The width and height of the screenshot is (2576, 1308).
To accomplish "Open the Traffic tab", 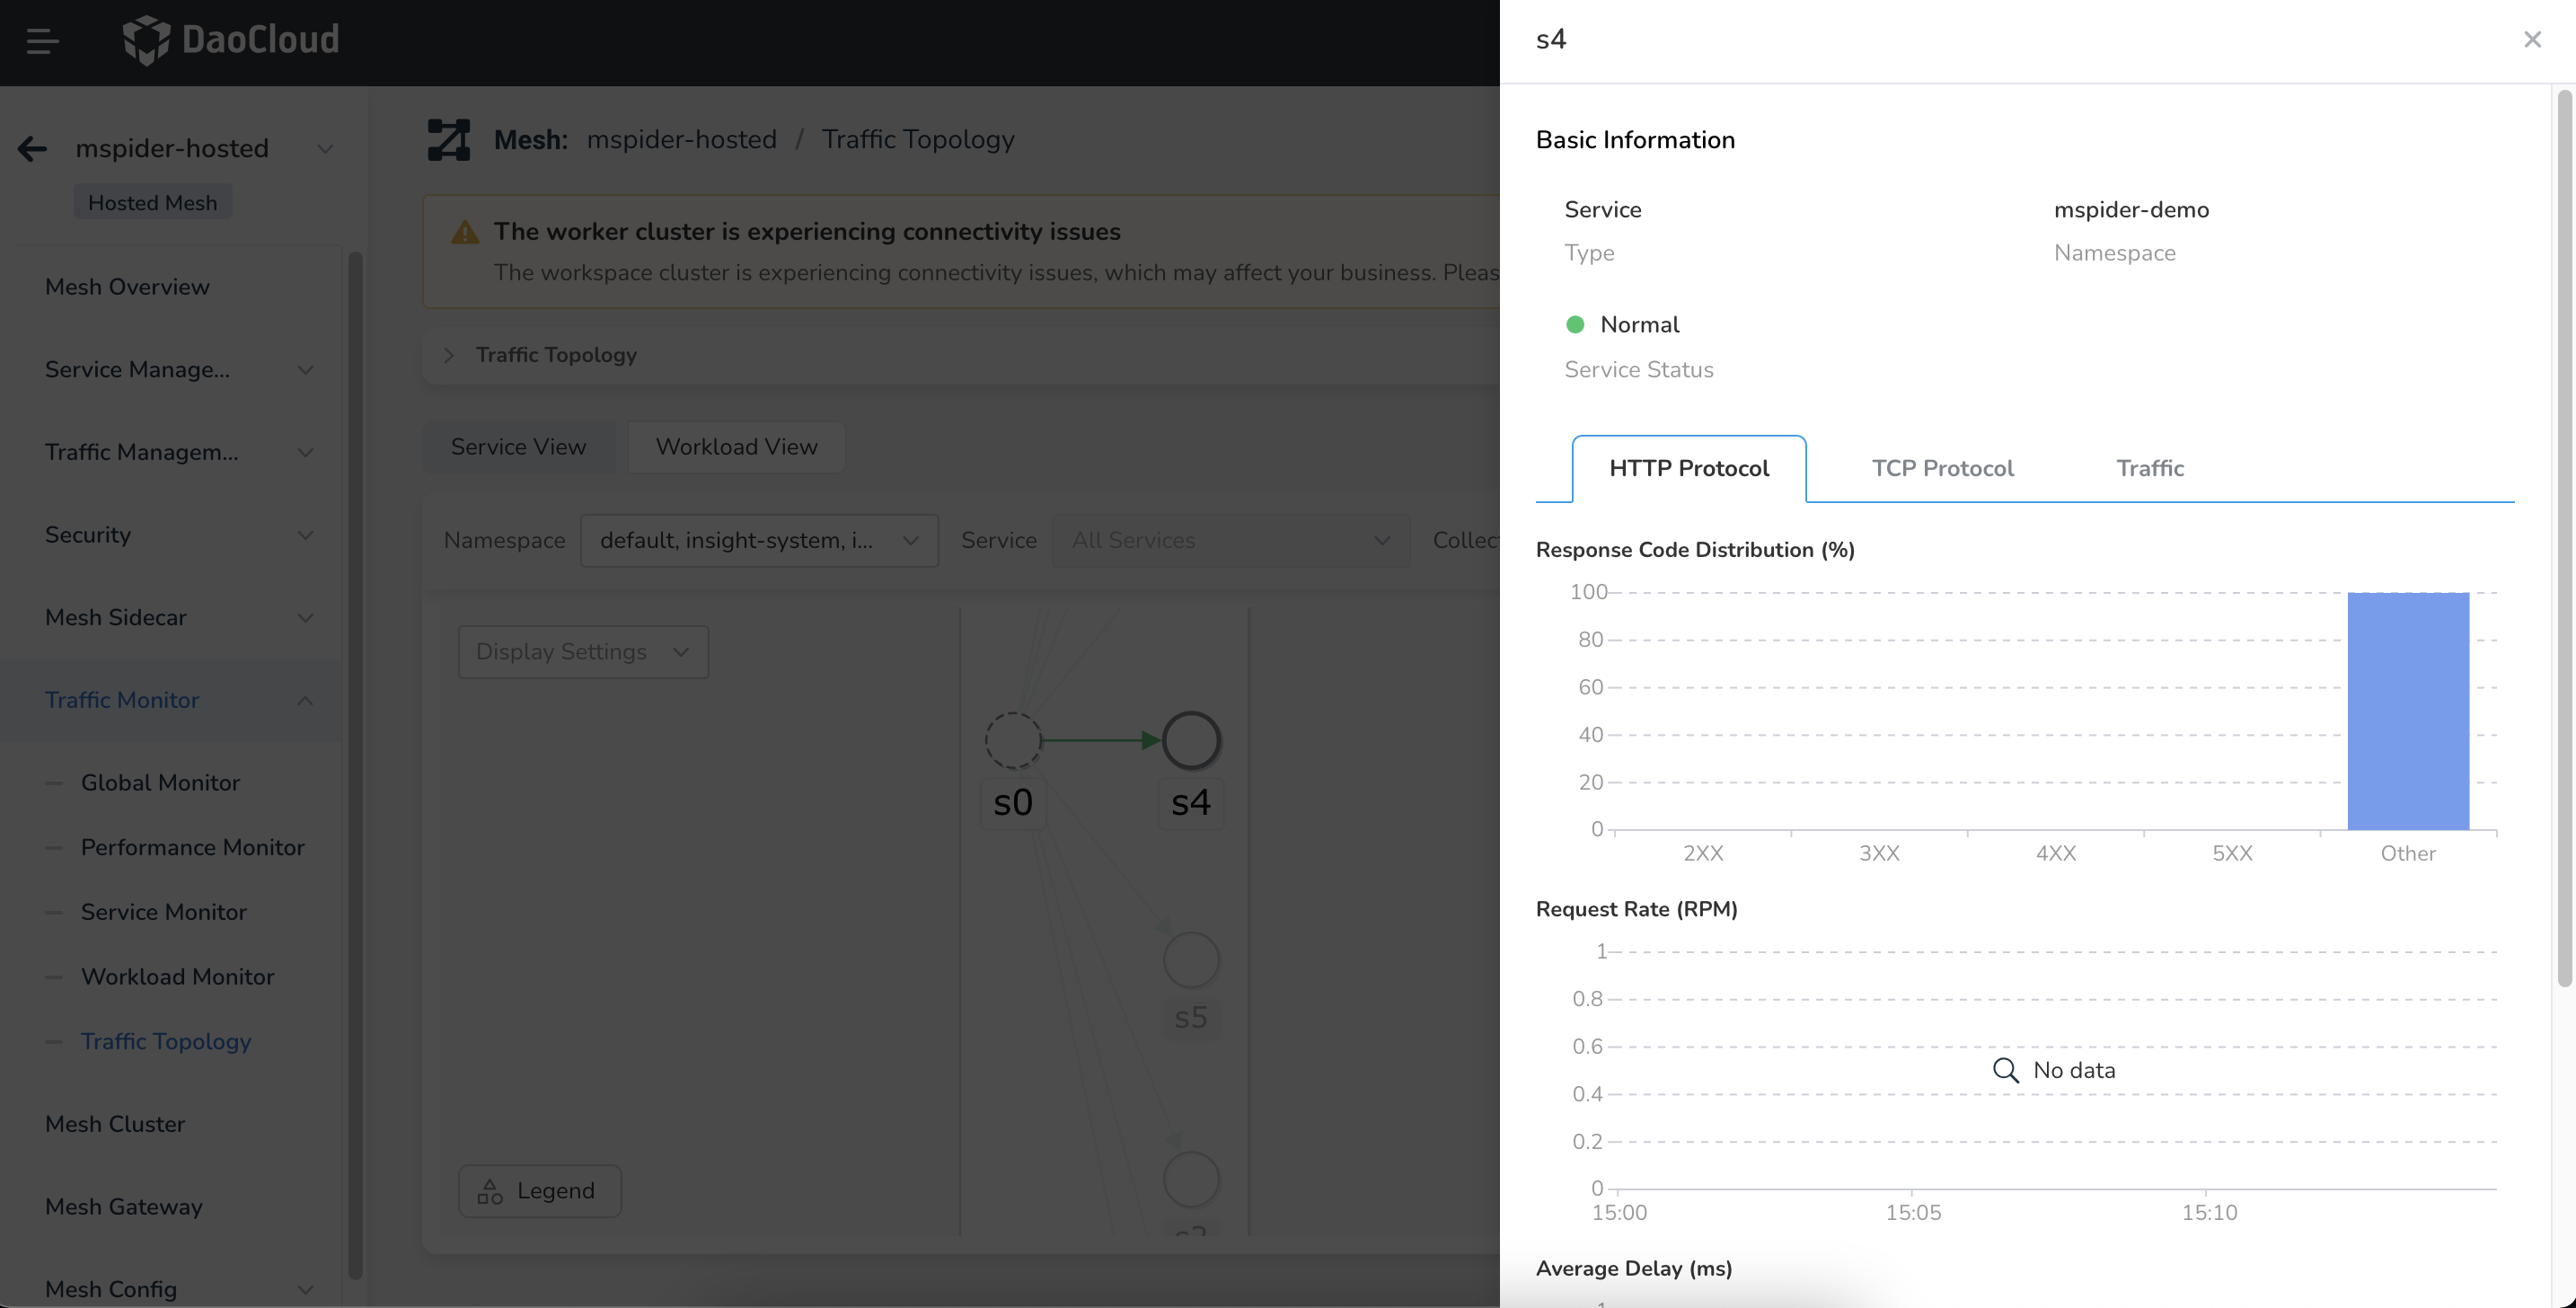I will coord(2149,468).
